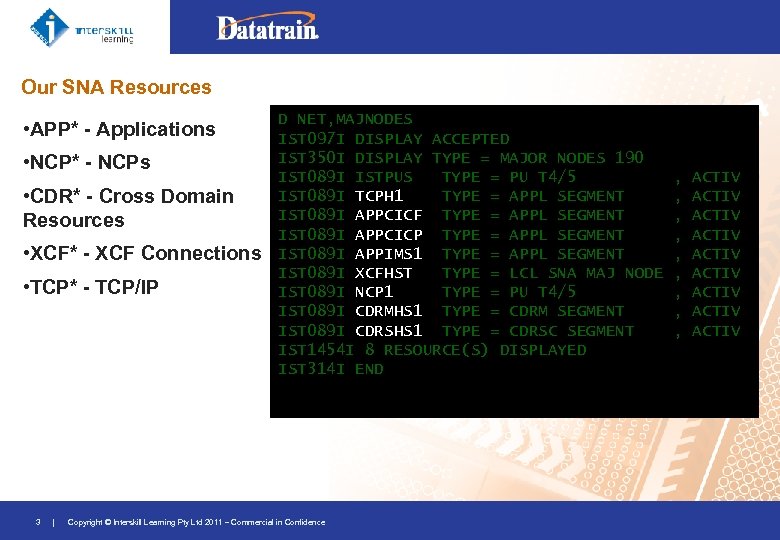Click 'PU T4/5' type on ISTPUS row

[x=542, y=177]
